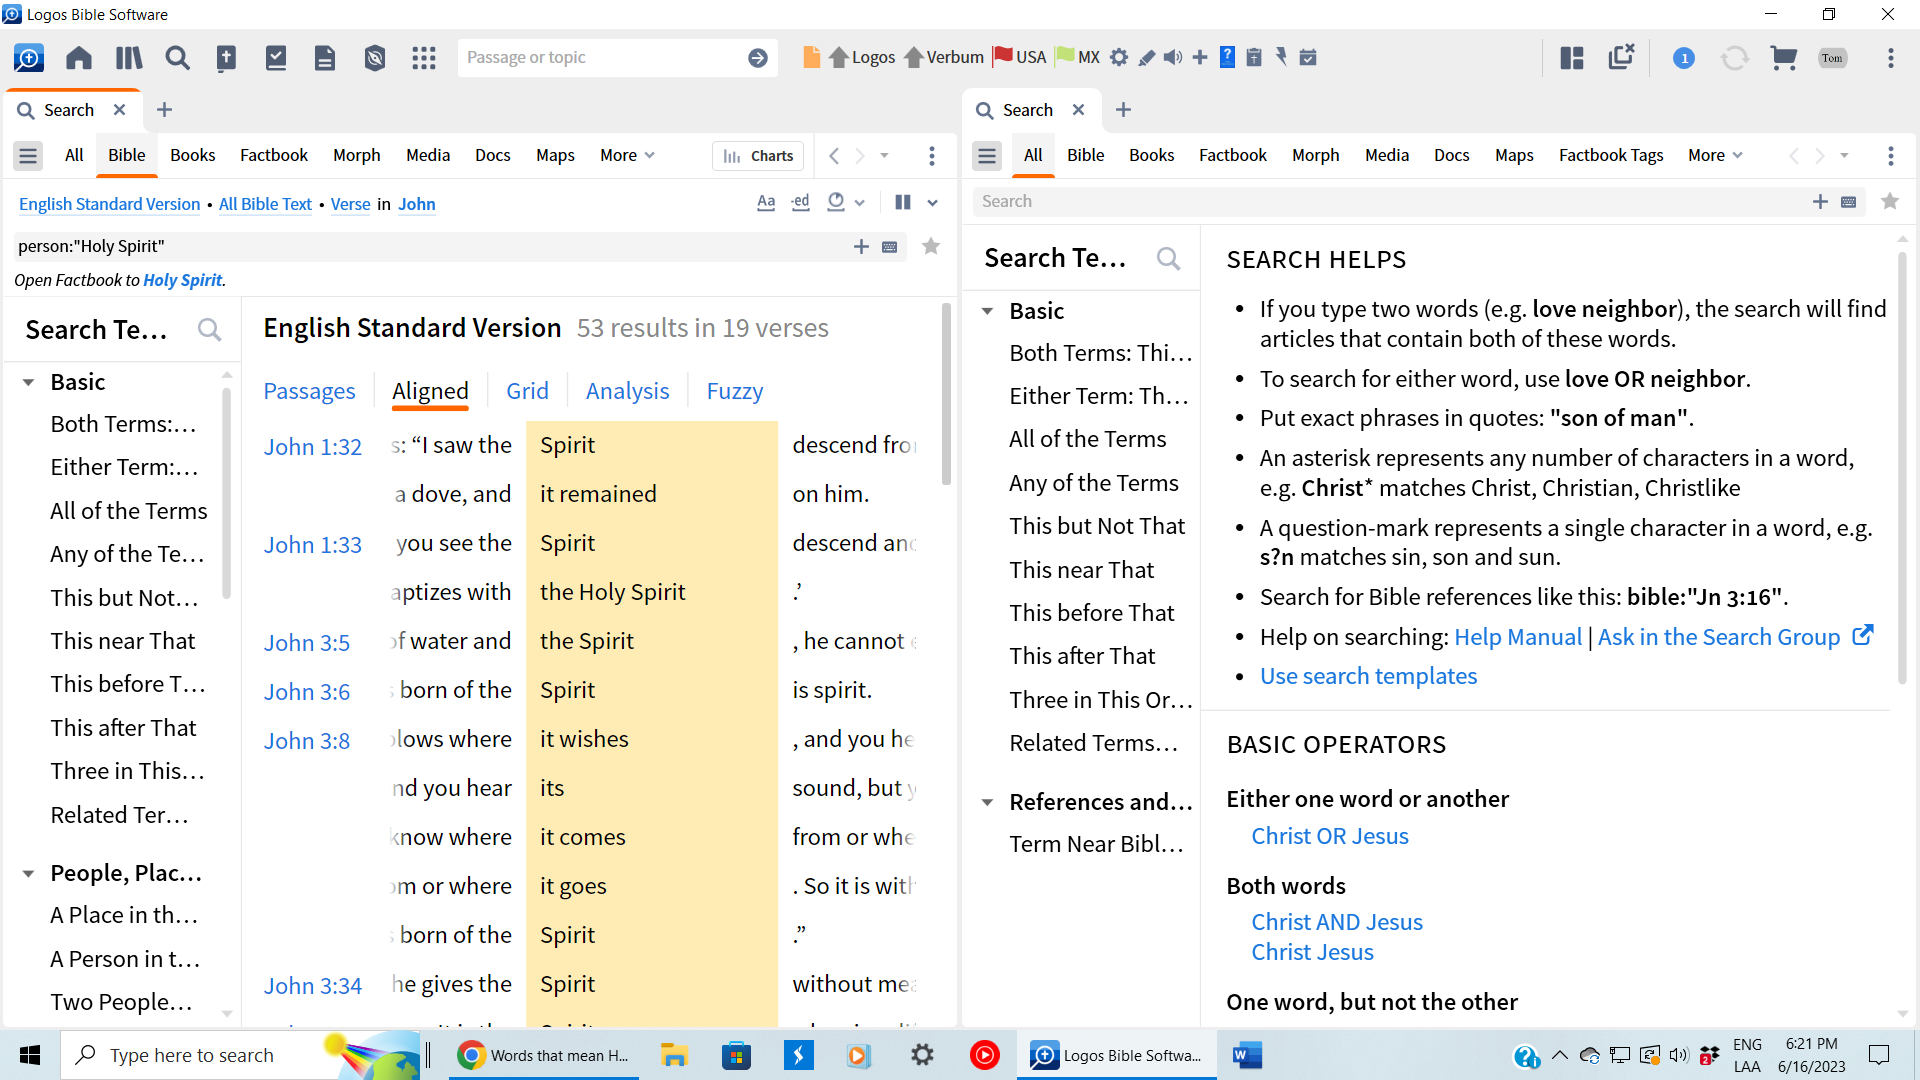Open the John 3:34 verse link
Viewport: 1920px width, 1080px height.
pyautogui.click(x=312, y=986)
